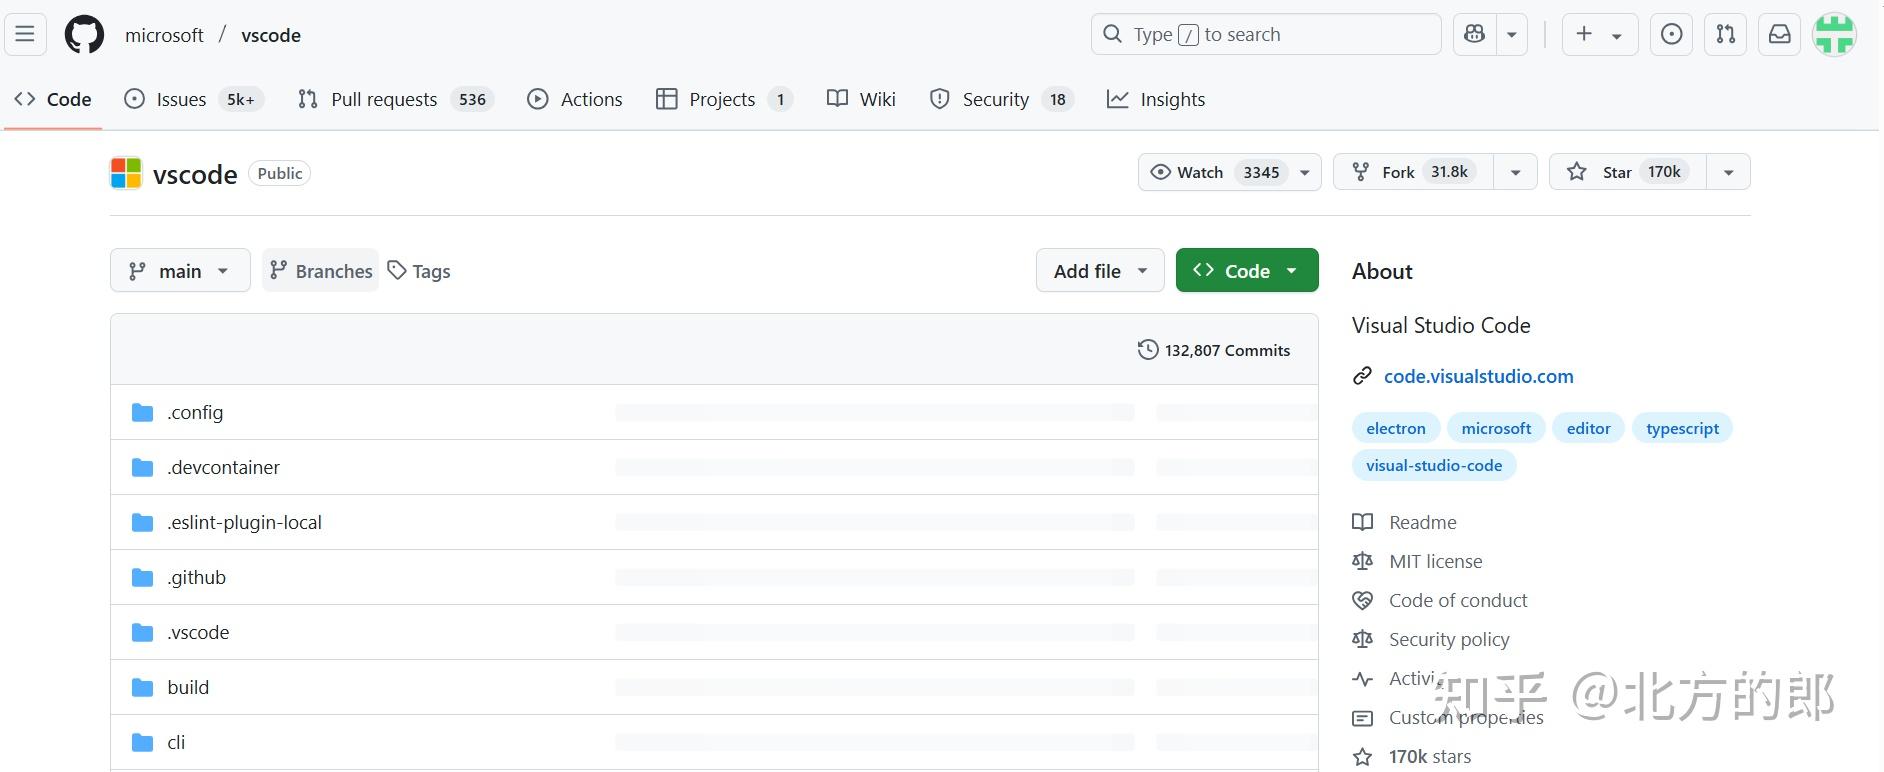Expand the main branch selector
Image resolution: width=1884 pixels, height=772 pixels.
pos(180,271)
